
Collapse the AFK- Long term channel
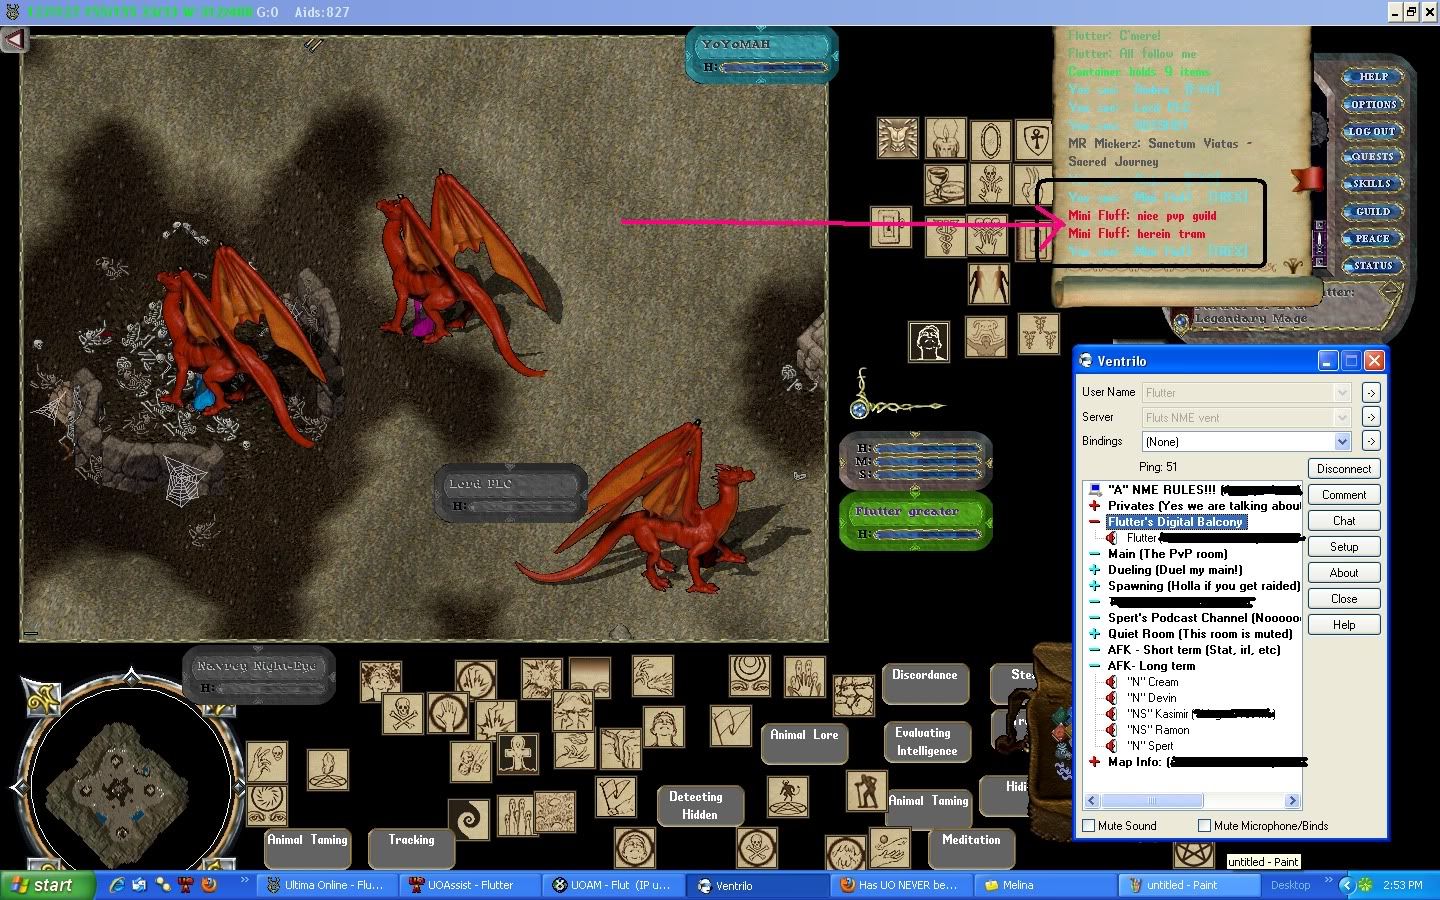click(1095, 666)
